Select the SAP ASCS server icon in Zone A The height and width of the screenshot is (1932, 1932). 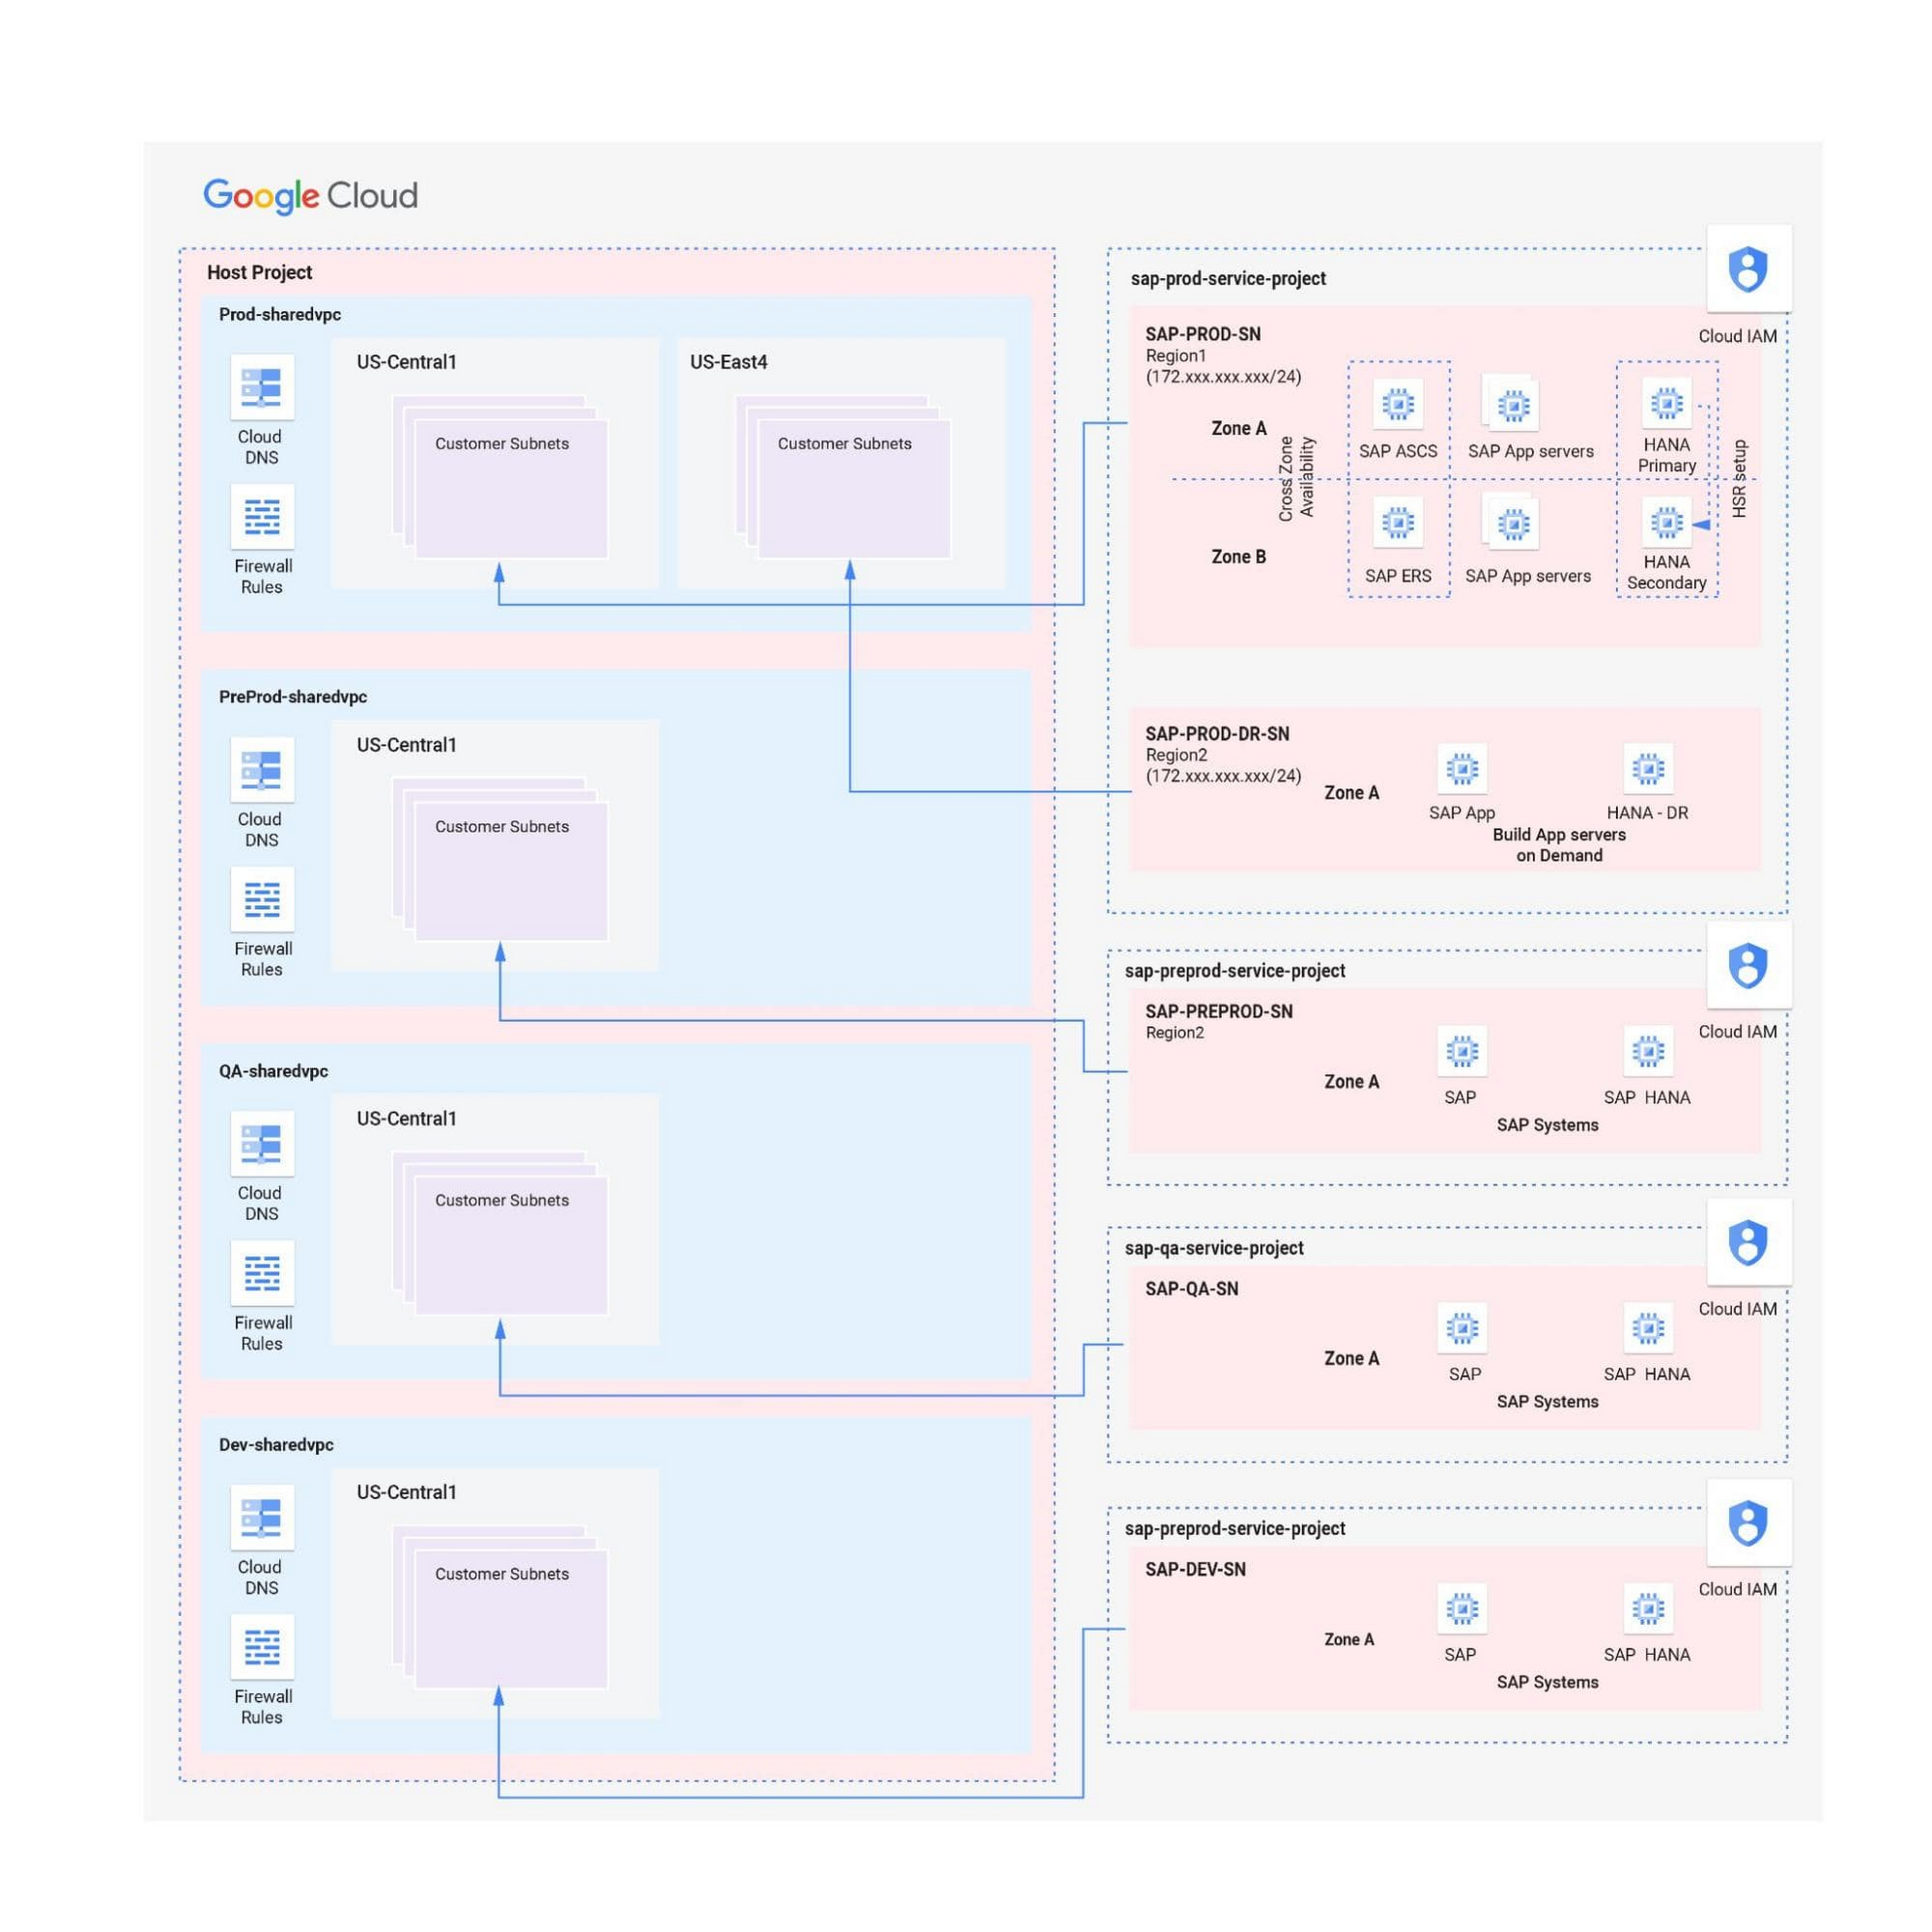(x=1392, y=407)
